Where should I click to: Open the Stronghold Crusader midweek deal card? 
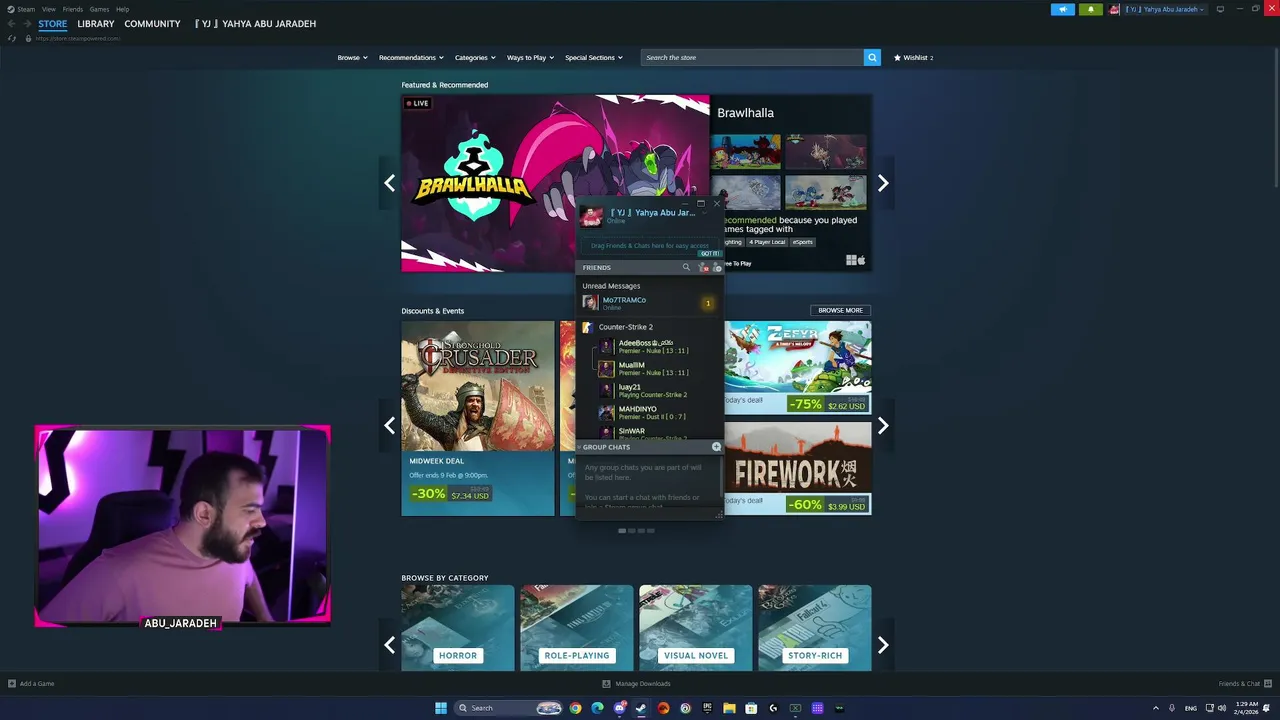coord(478,418)
